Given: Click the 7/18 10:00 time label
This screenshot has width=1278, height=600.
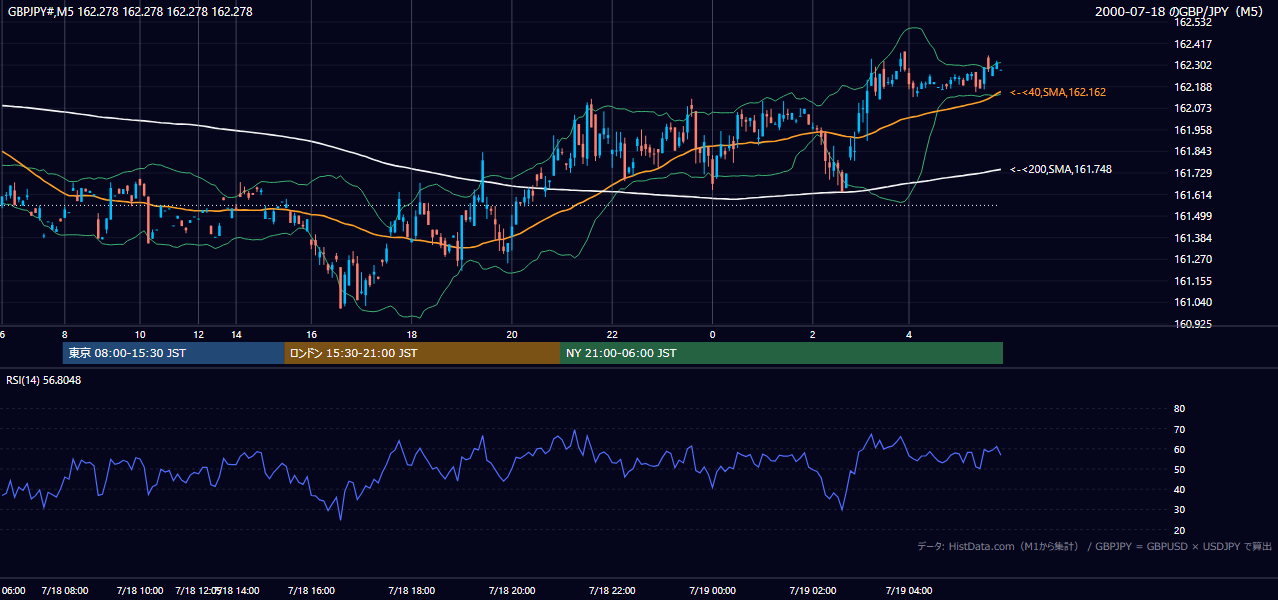Looking at the screenshot, I should pos(139,591).
